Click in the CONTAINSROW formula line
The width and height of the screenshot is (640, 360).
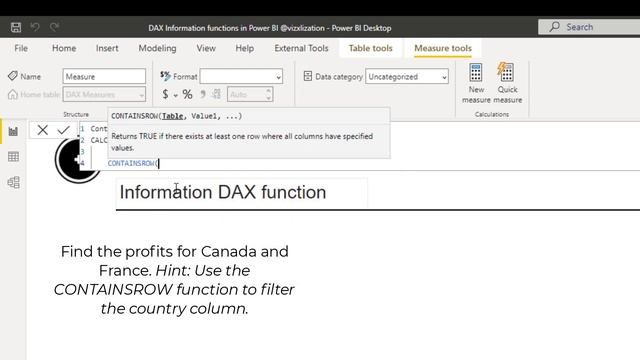(133, 163)
